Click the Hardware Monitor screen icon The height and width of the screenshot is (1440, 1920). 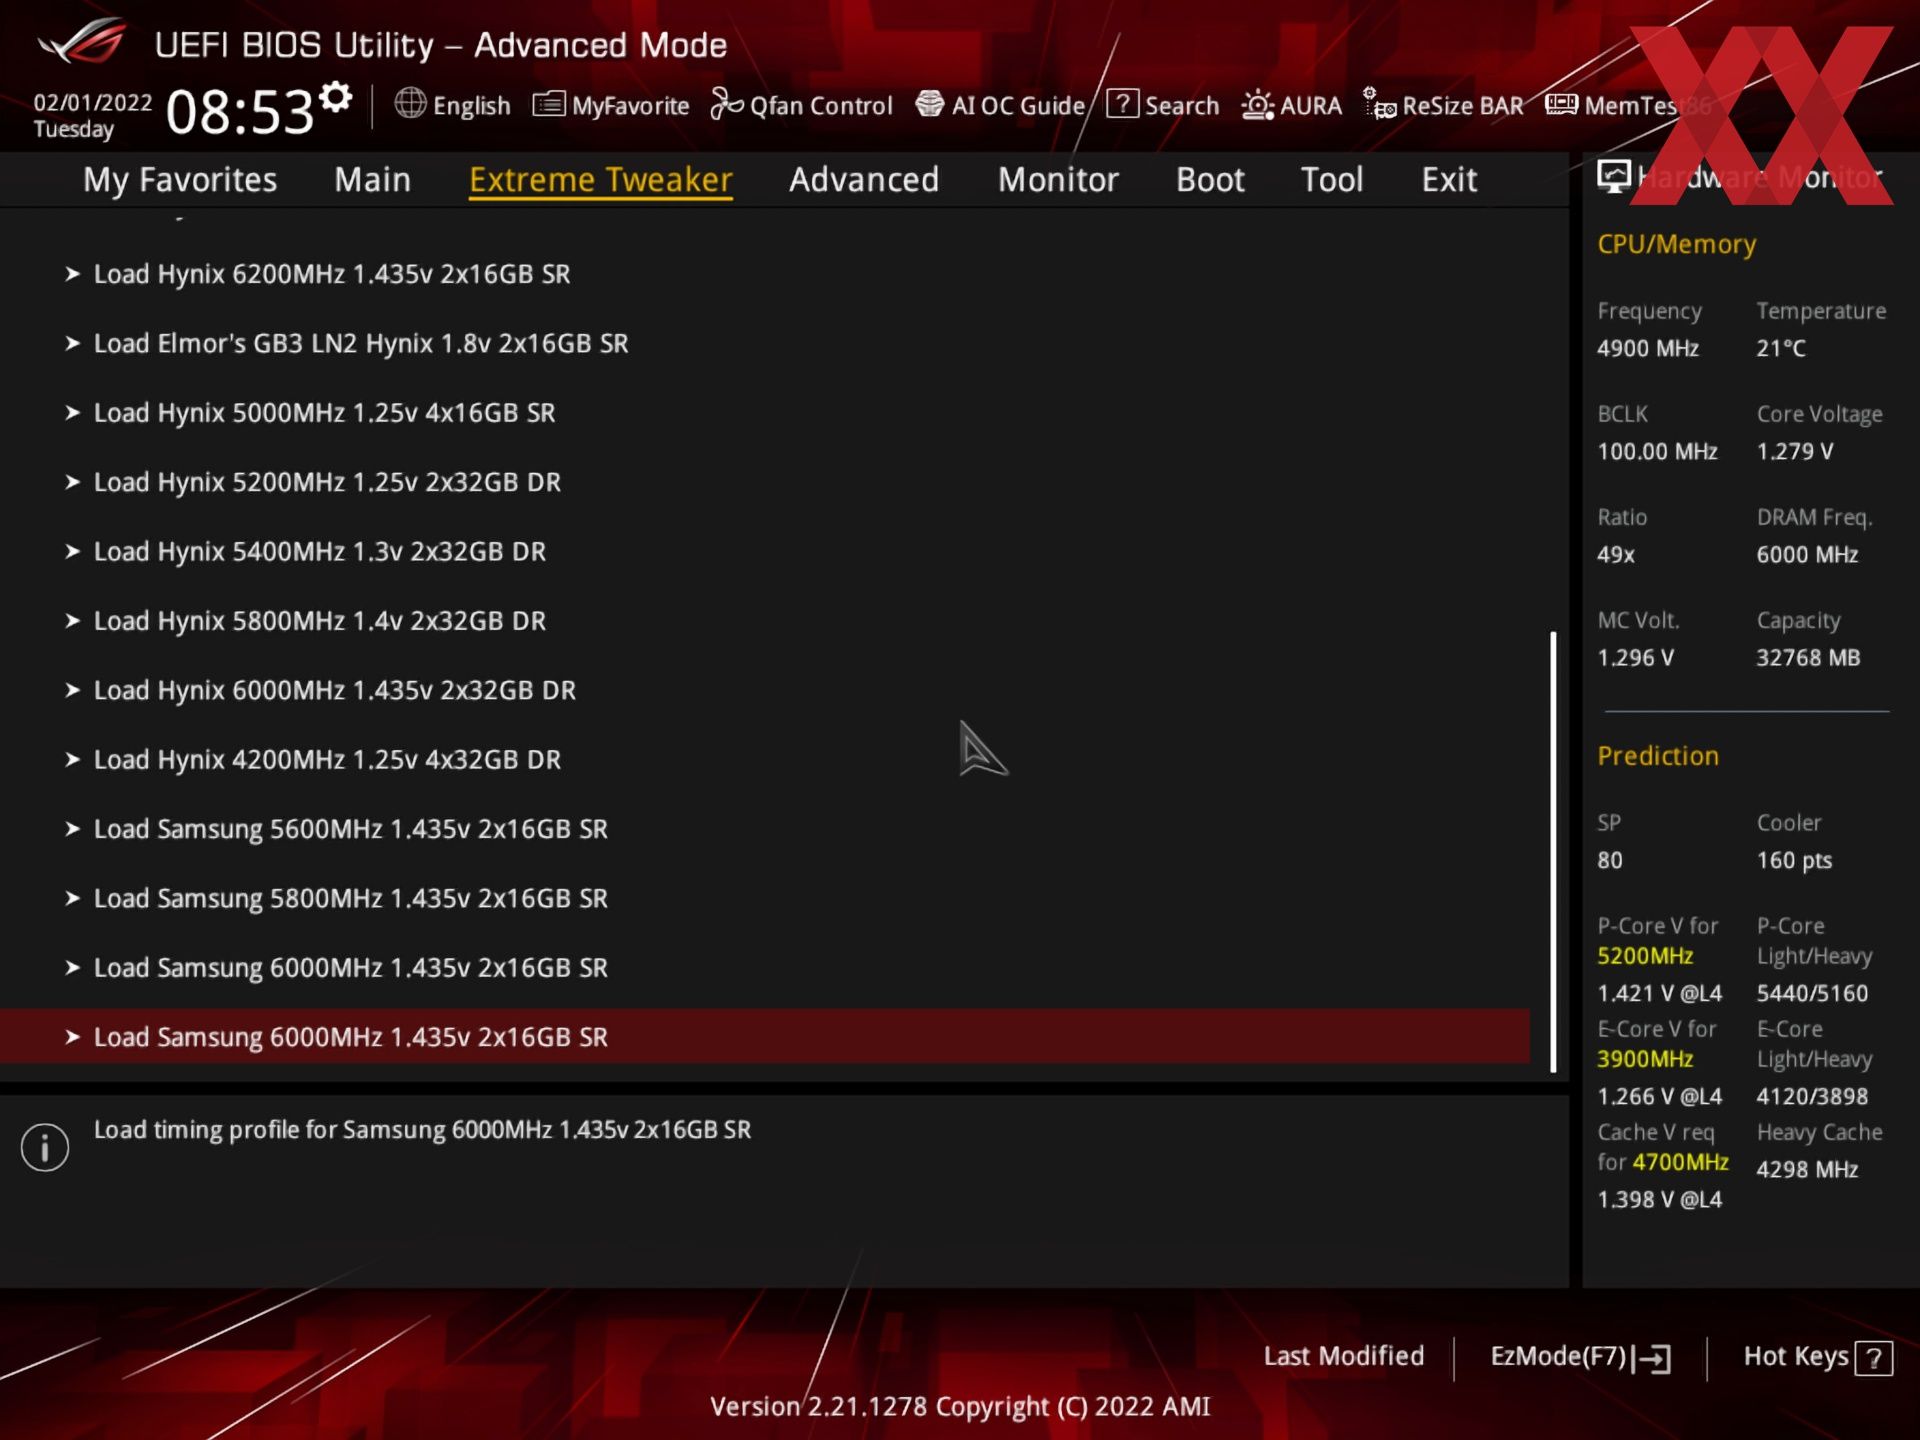(1613, 177)
